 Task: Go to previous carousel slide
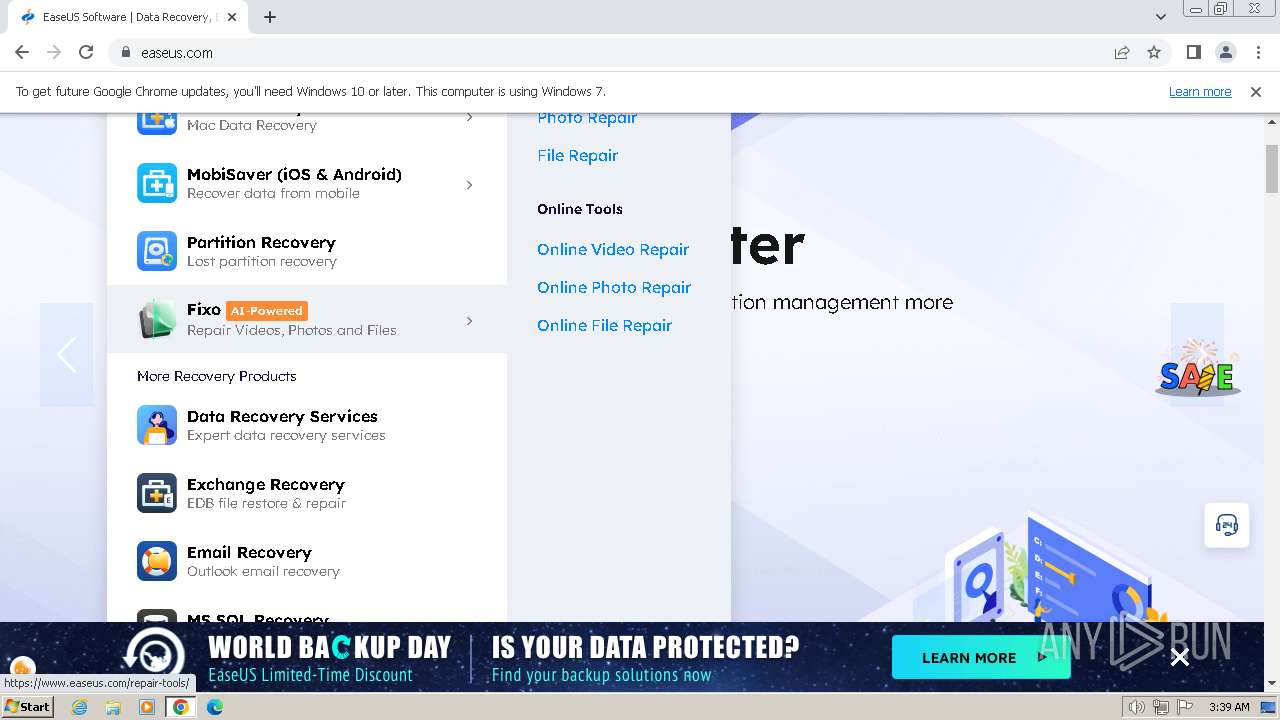(x=66, y=355)
